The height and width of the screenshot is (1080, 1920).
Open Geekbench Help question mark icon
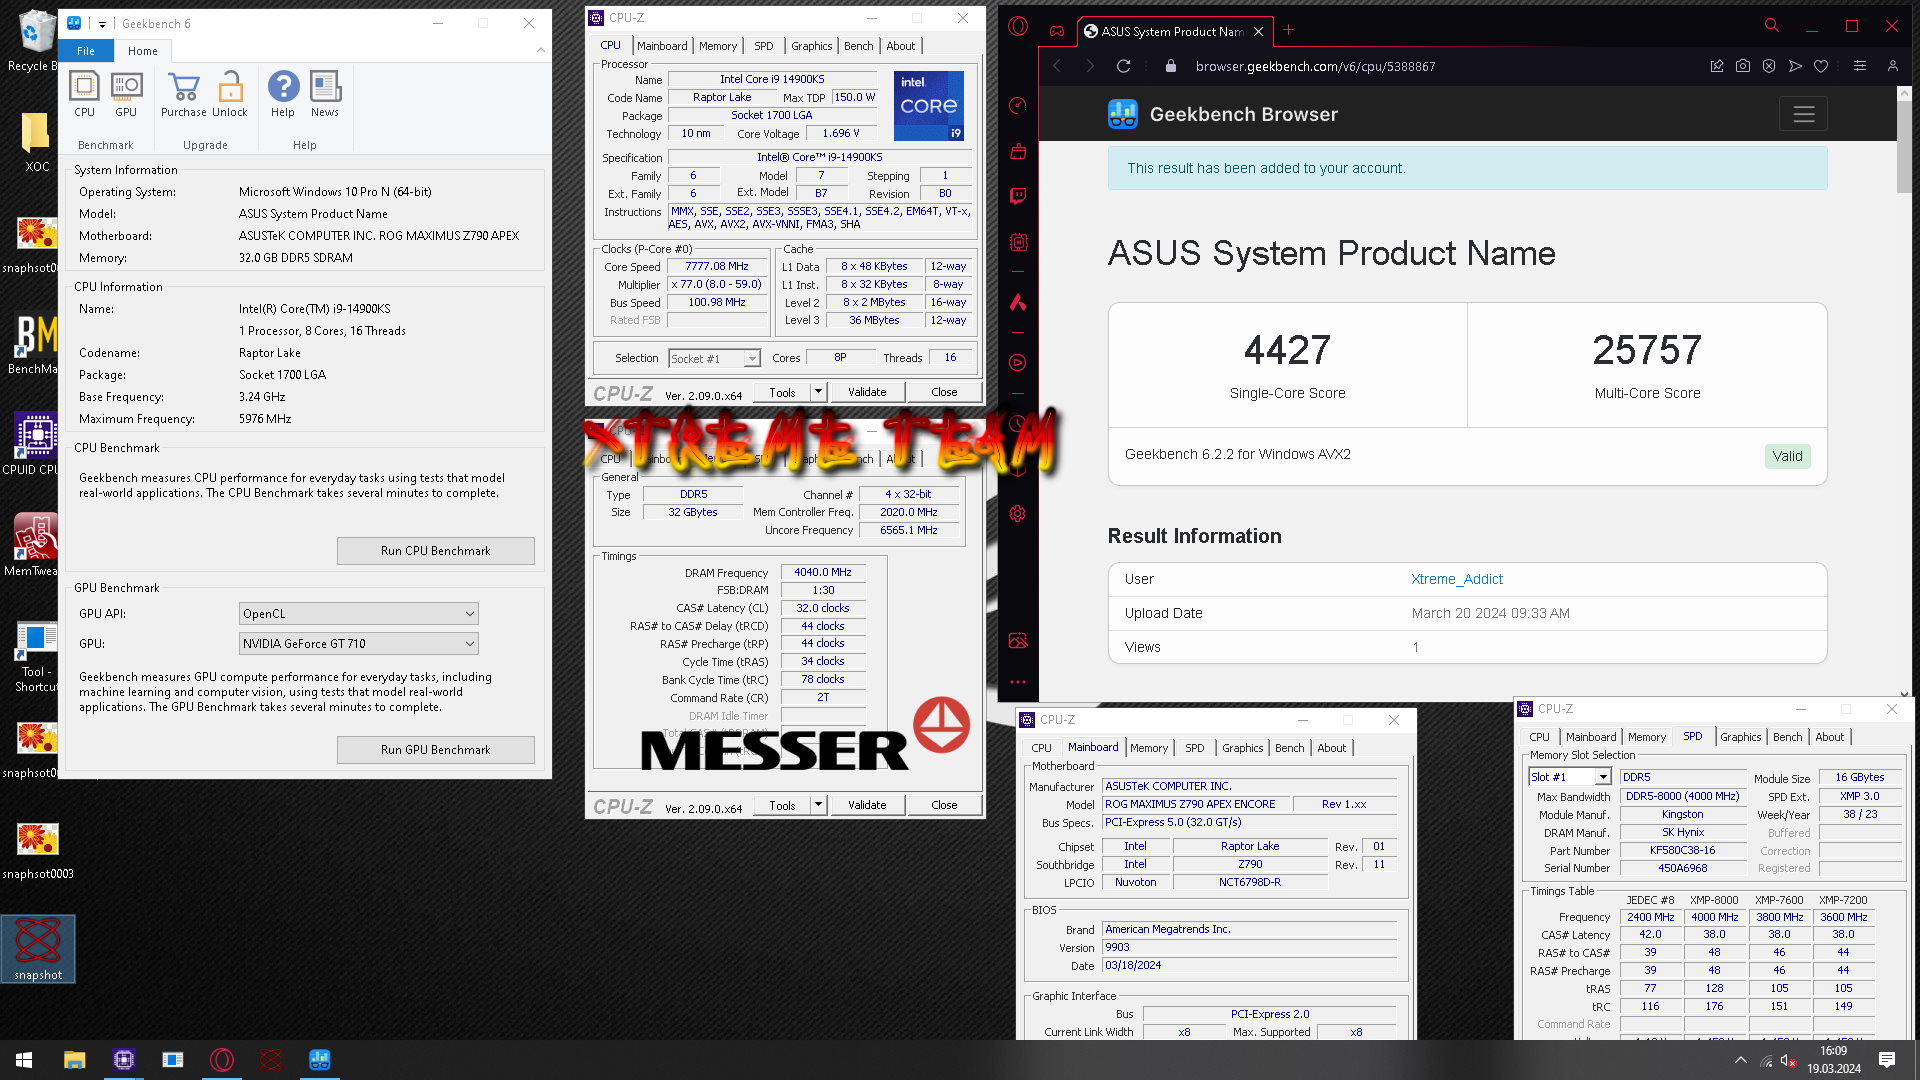[283, 95]
